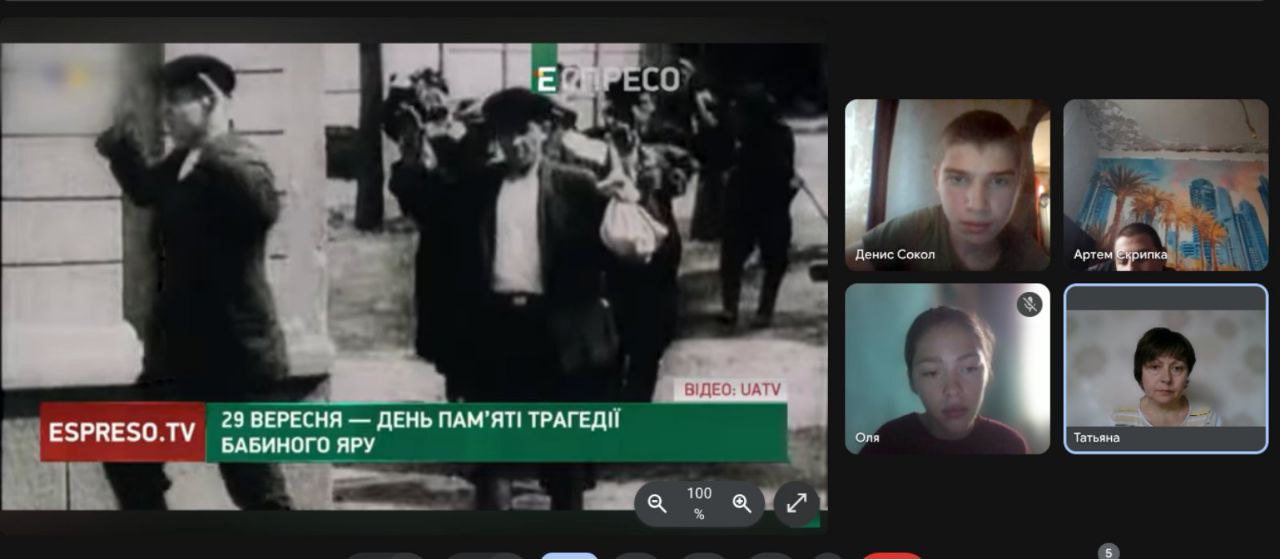Click the Татьяна name label

pos(1097,438)
